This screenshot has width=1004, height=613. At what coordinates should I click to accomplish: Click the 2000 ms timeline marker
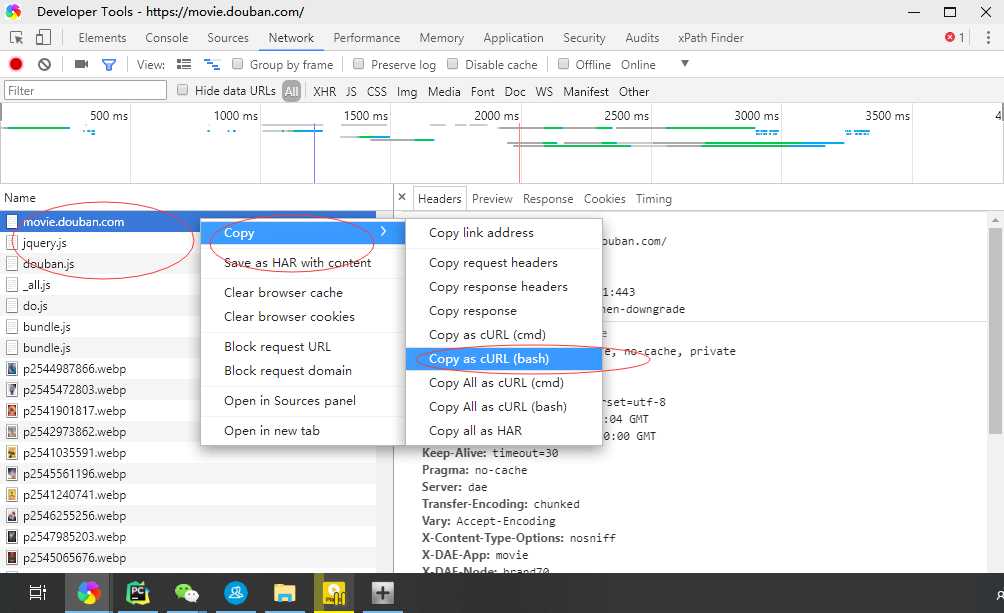click(x=496, y=115)
